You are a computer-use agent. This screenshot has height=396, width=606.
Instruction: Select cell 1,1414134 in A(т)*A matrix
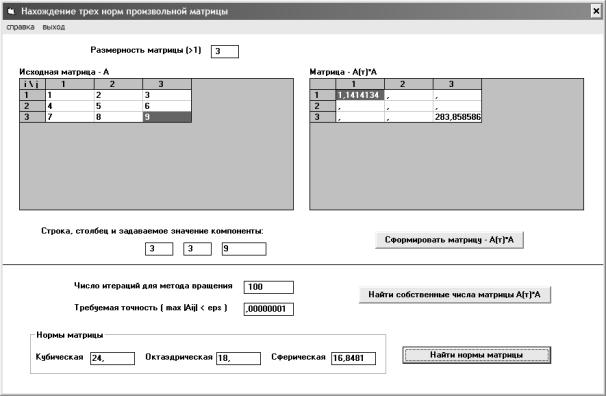(x=360, y=95)
